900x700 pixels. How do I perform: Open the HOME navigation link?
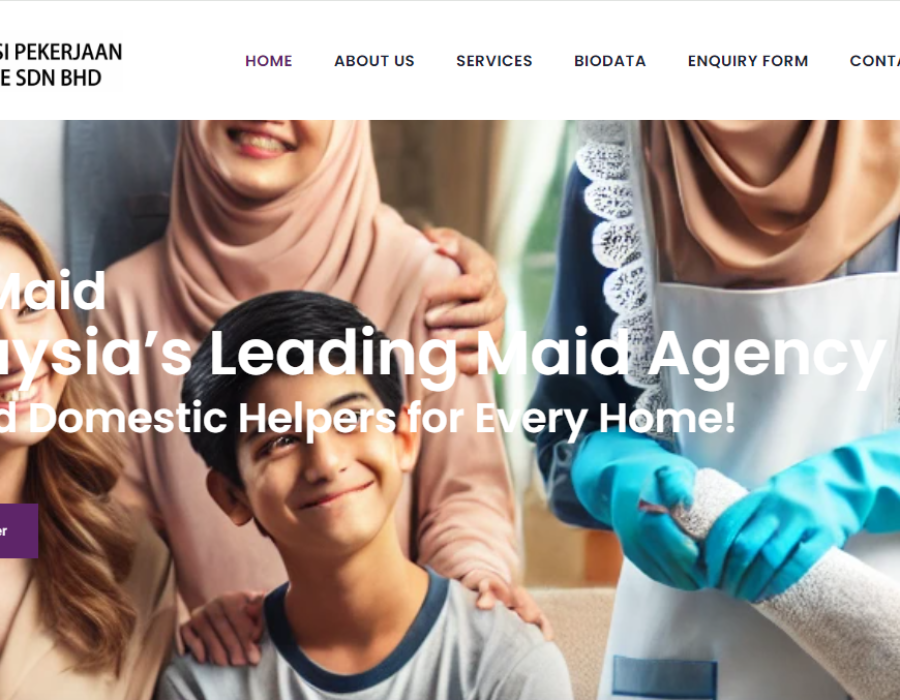tap(269, 61)
